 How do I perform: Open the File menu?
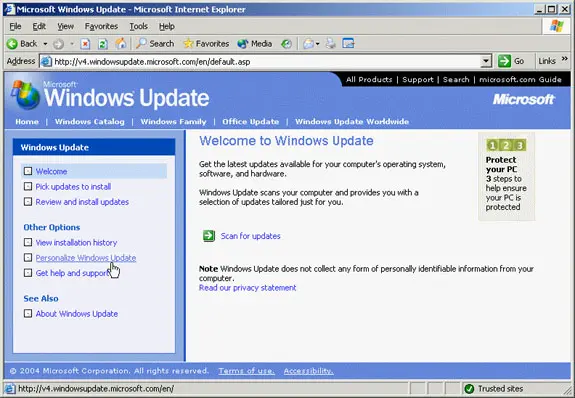point(15,26)
